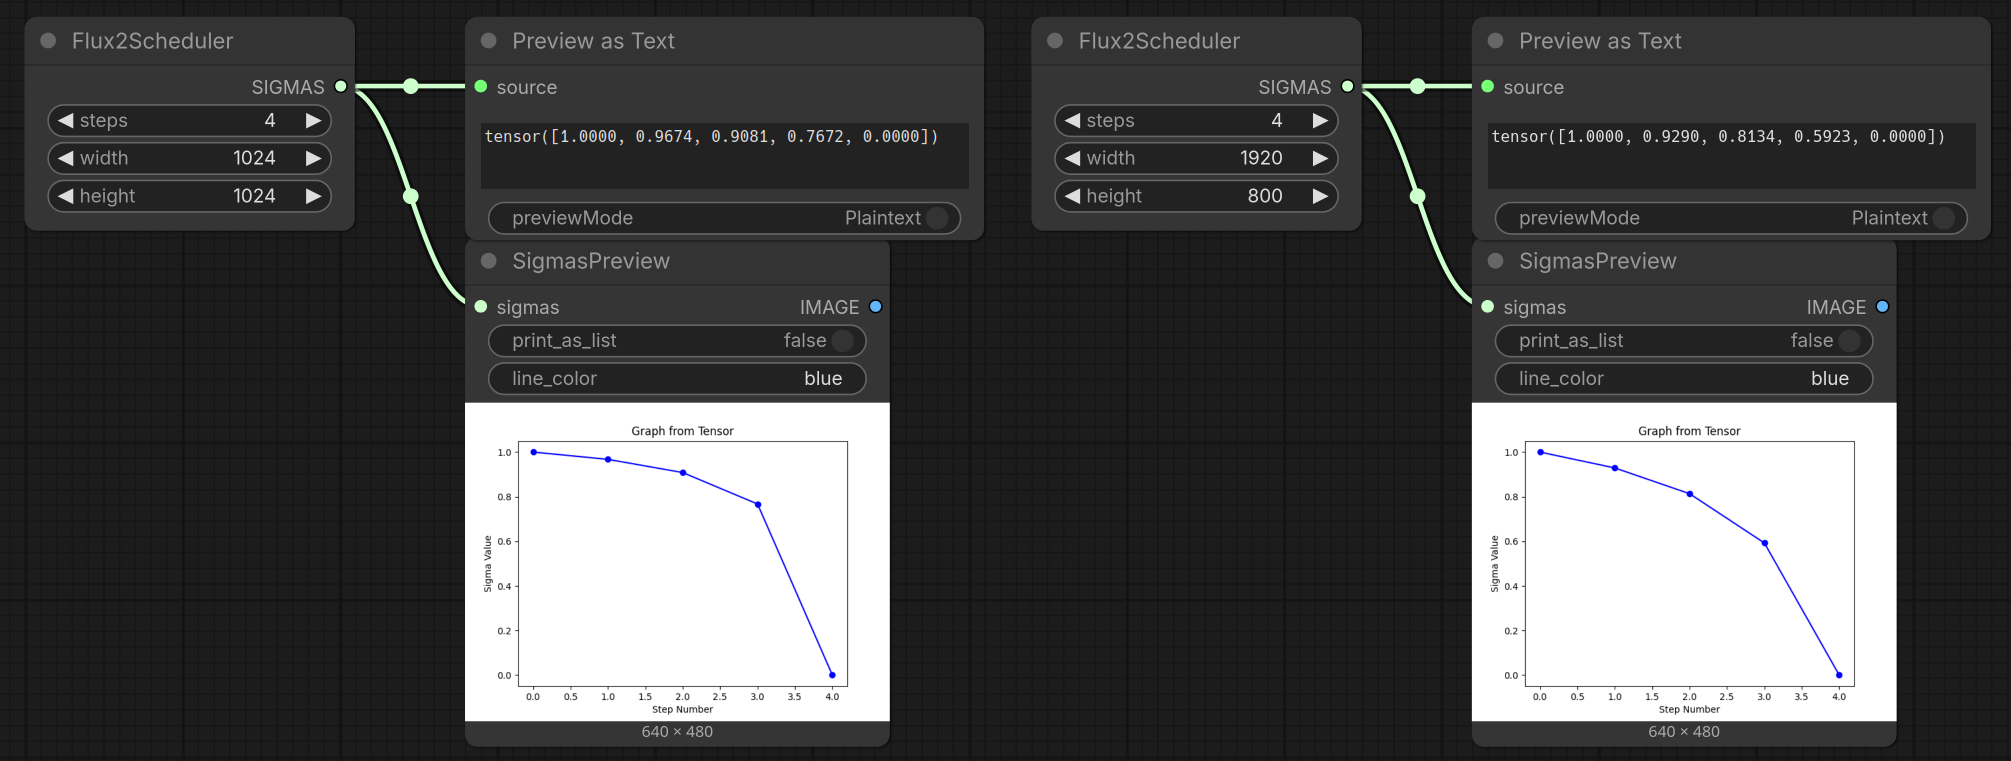Decrease height 800 on right Flux2Scheduler
This screenshot has width=2011, height=761.
tap(1073, 196)
